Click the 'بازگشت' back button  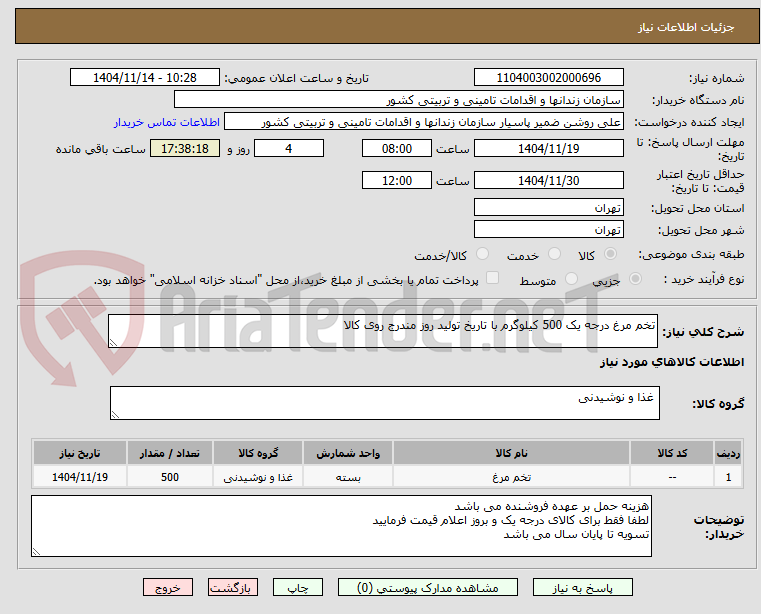point(232,587)
